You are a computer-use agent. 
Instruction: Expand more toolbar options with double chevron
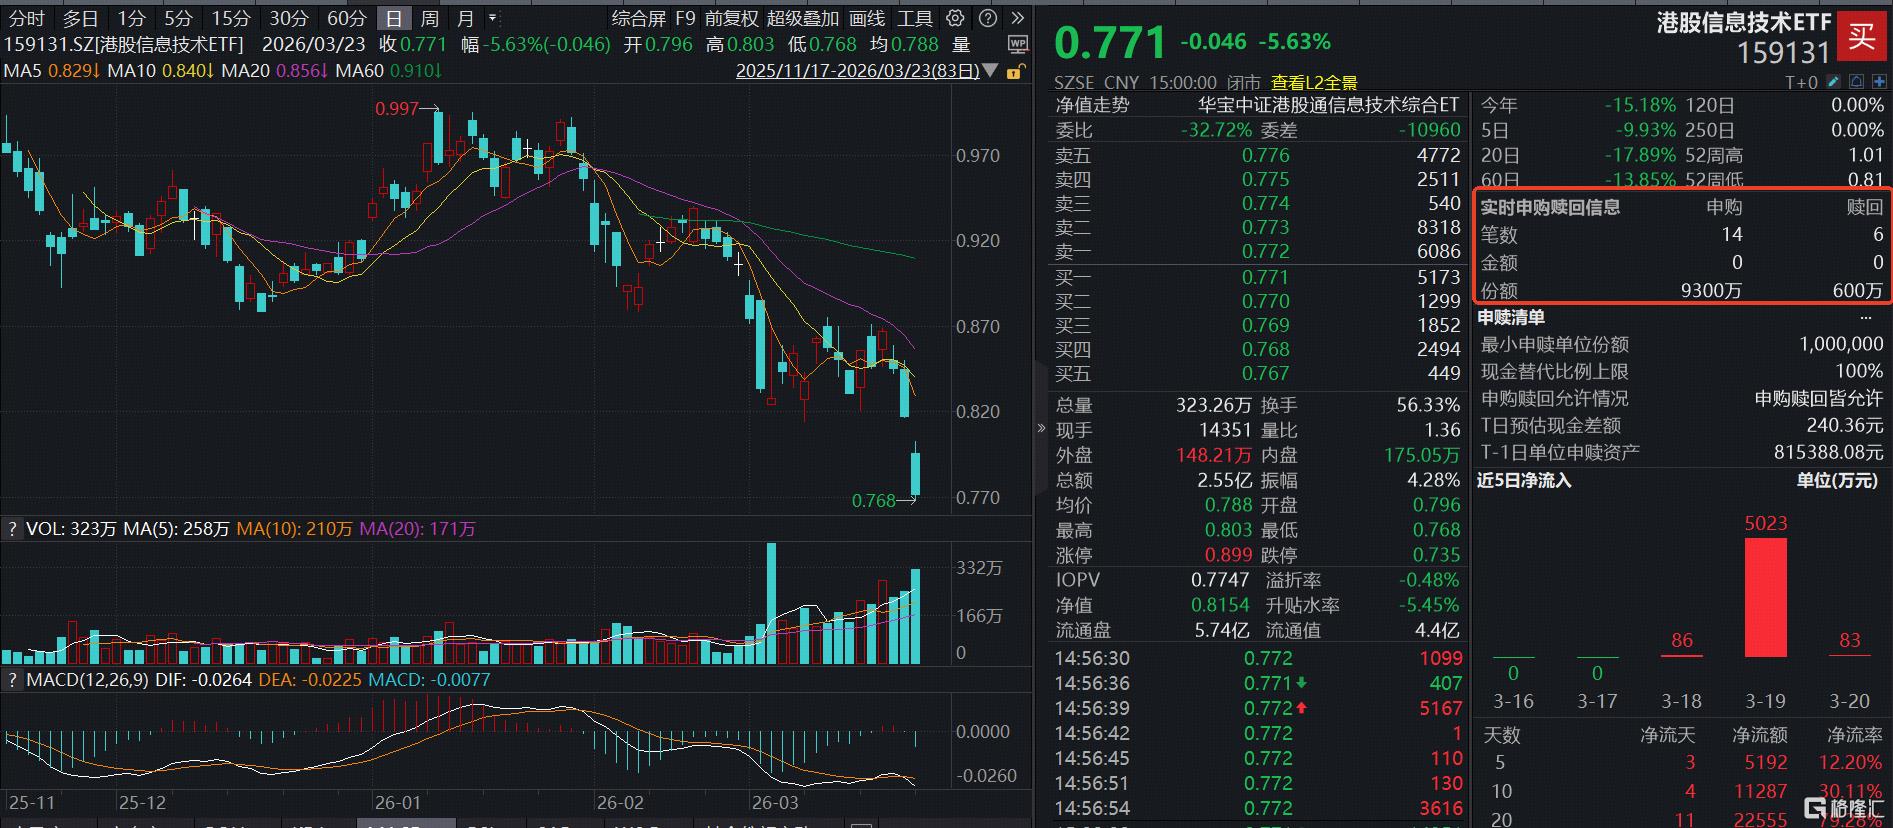click(x=1017, y=18)
